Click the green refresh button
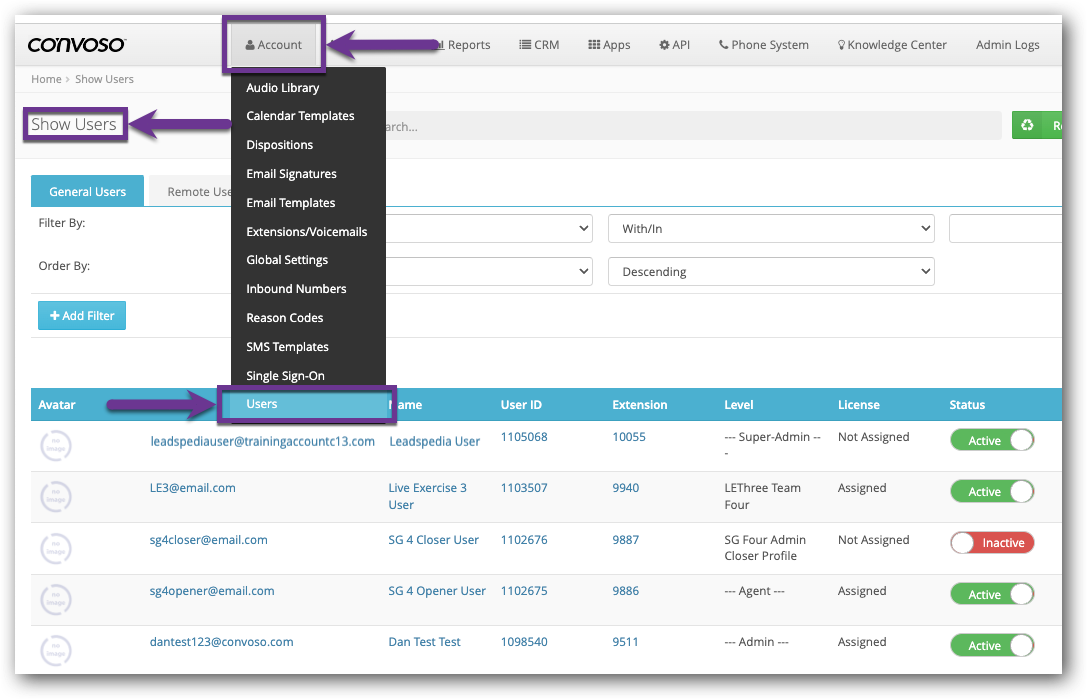 pos(1036,126)
